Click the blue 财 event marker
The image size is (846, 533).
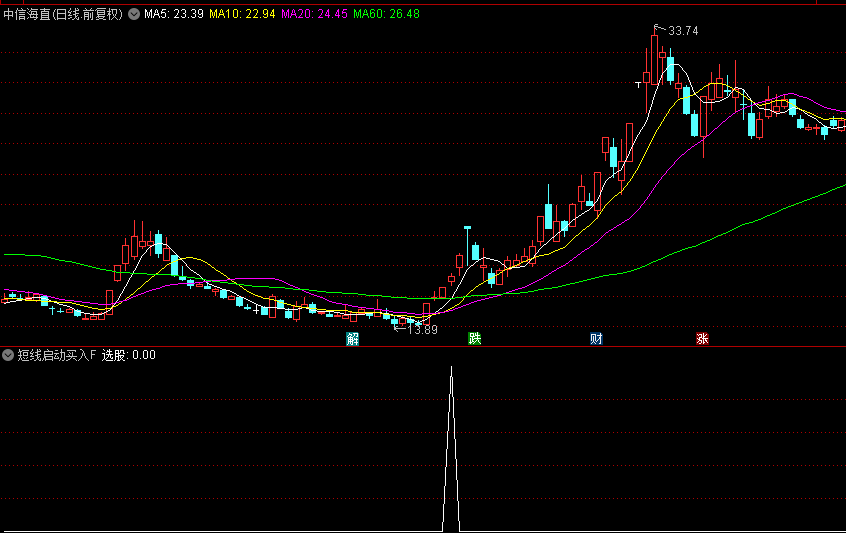[x=596, y=339]
